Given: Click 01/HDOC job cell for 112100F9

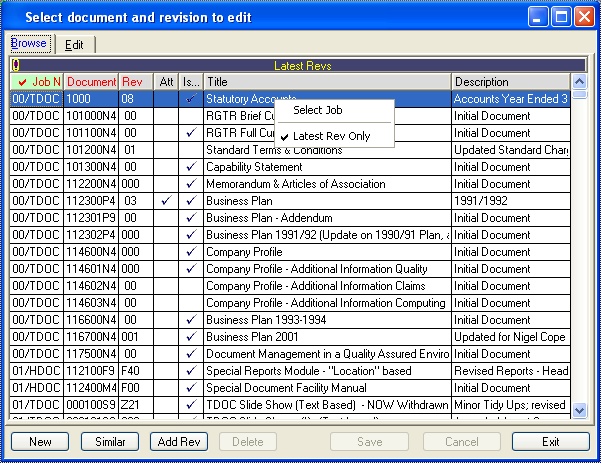Looking at the screenshot, I should [x=36, y=371].
